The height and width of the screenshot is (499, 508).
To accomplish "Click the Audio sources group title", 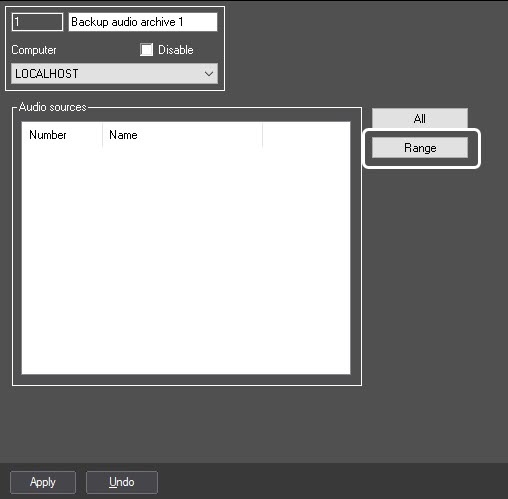I will (x=53, y=107).
